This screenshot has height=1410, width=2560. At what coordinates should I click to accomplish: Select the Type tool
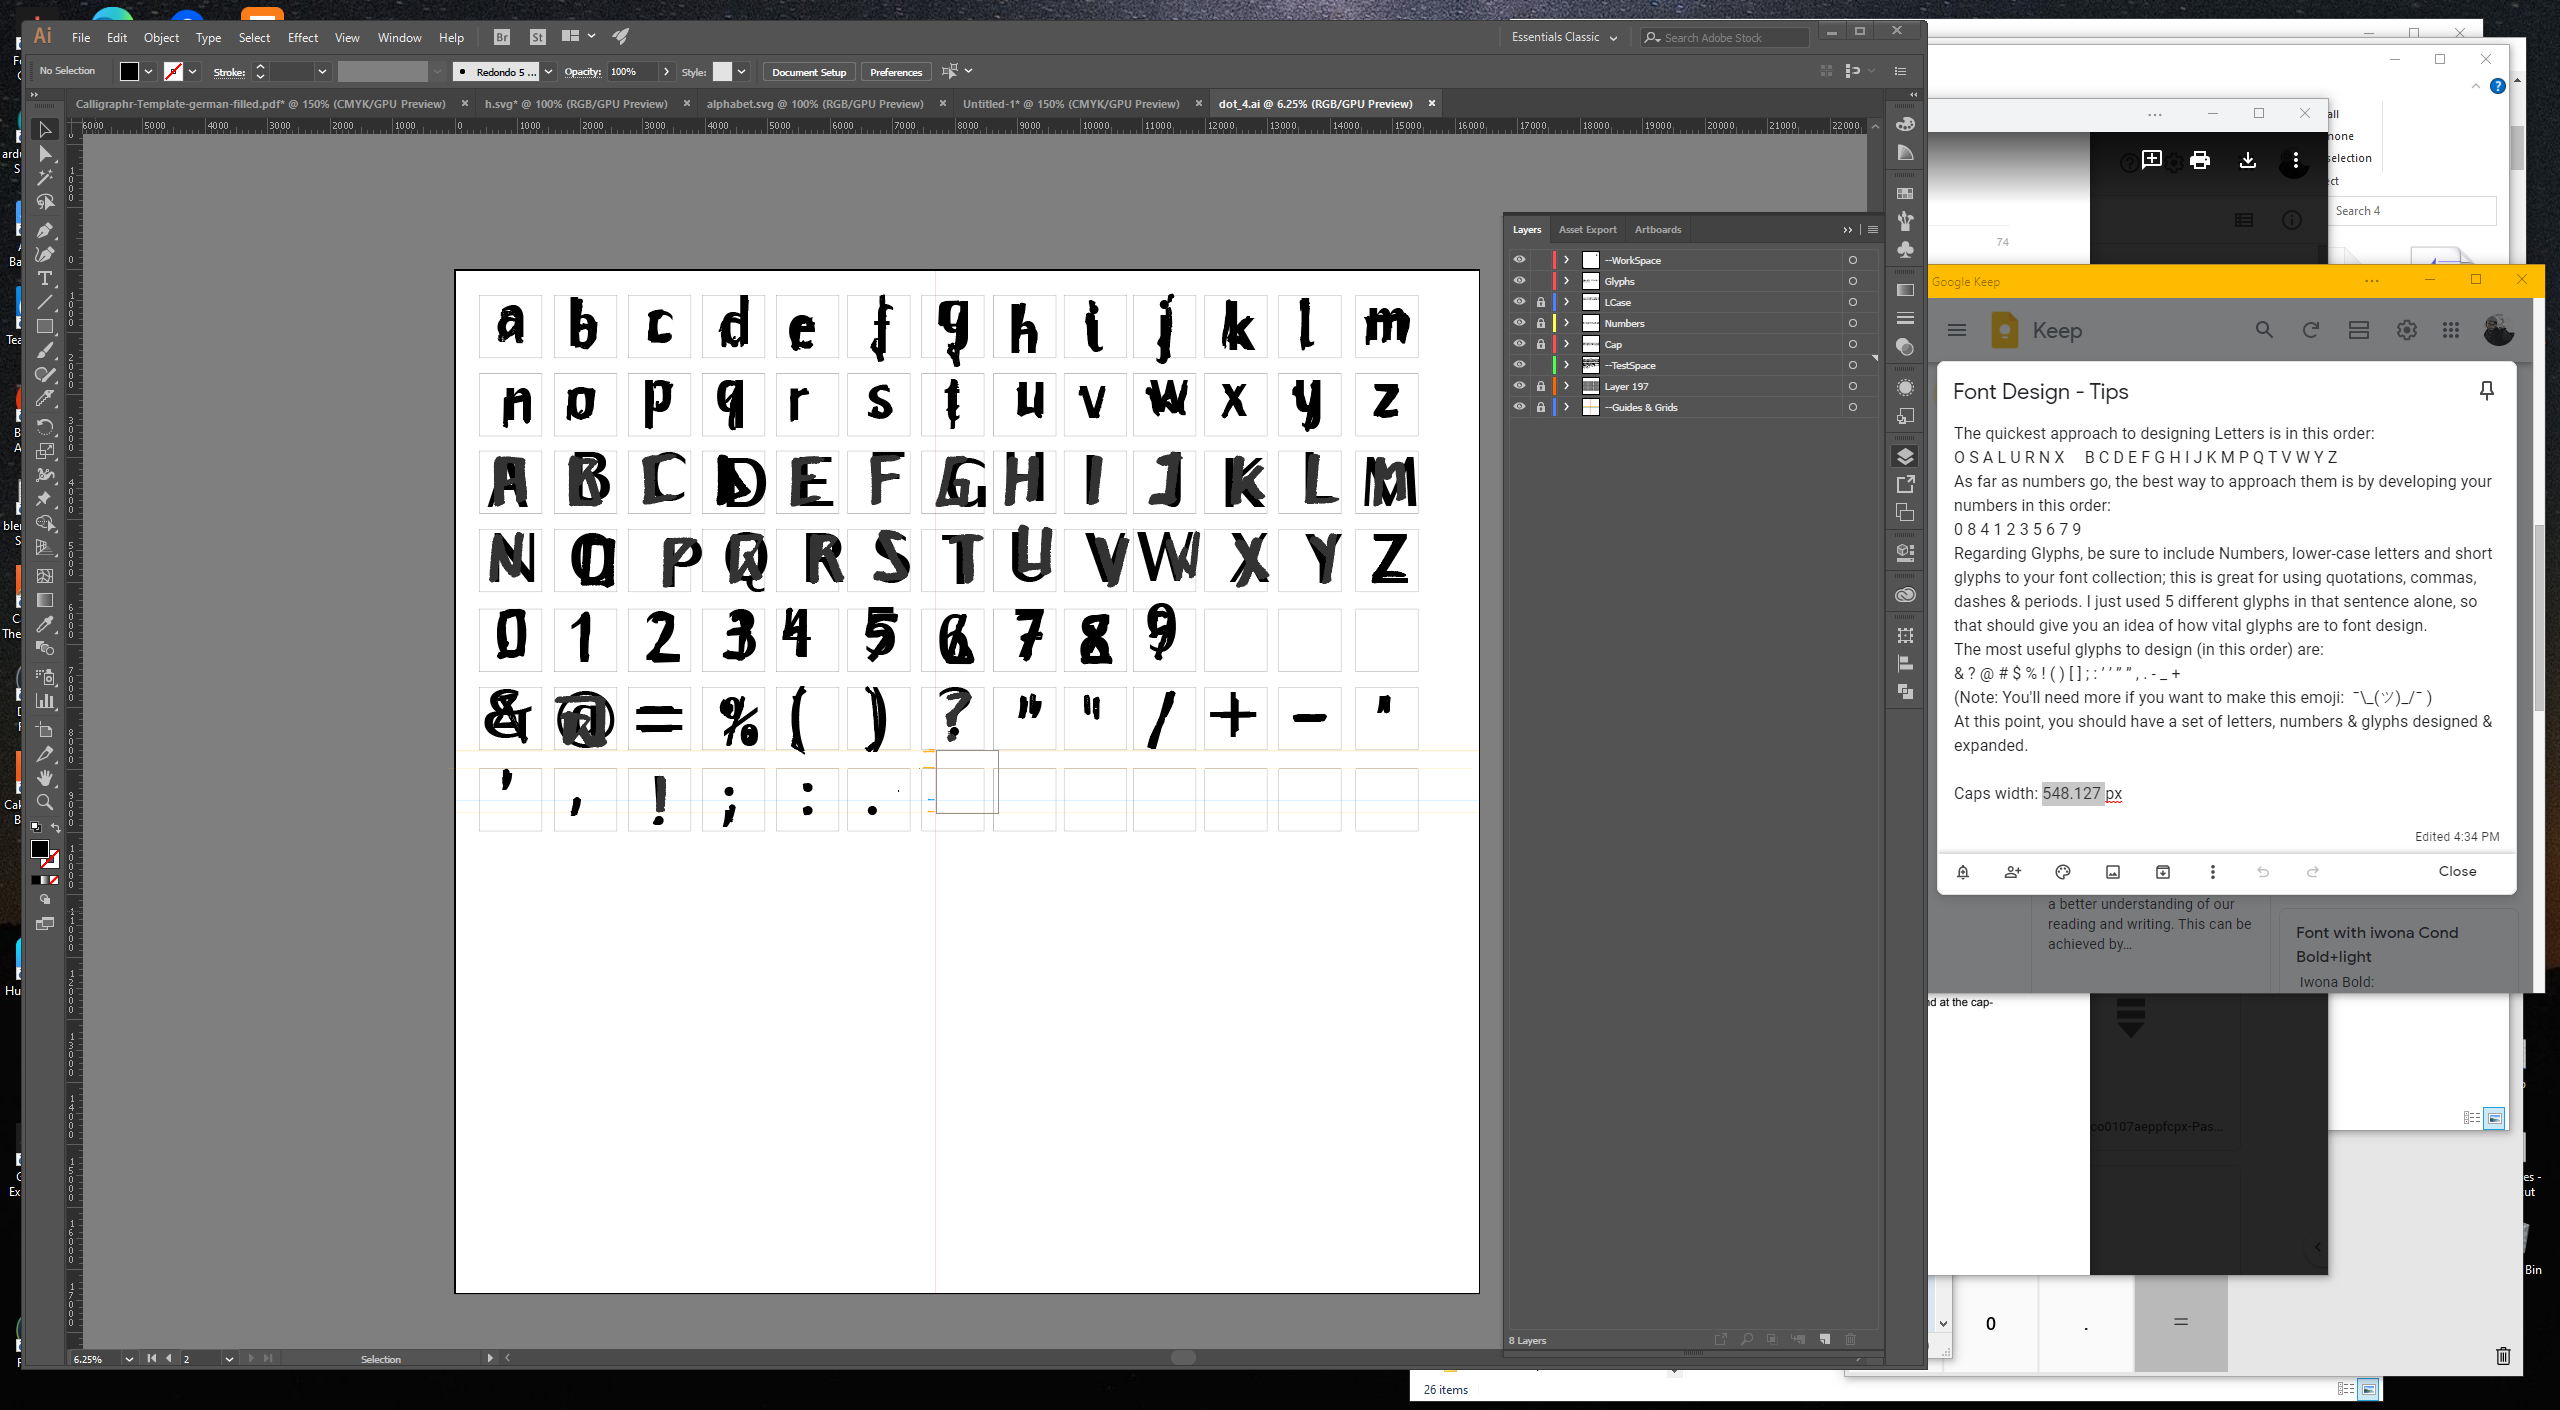[45, 279]
